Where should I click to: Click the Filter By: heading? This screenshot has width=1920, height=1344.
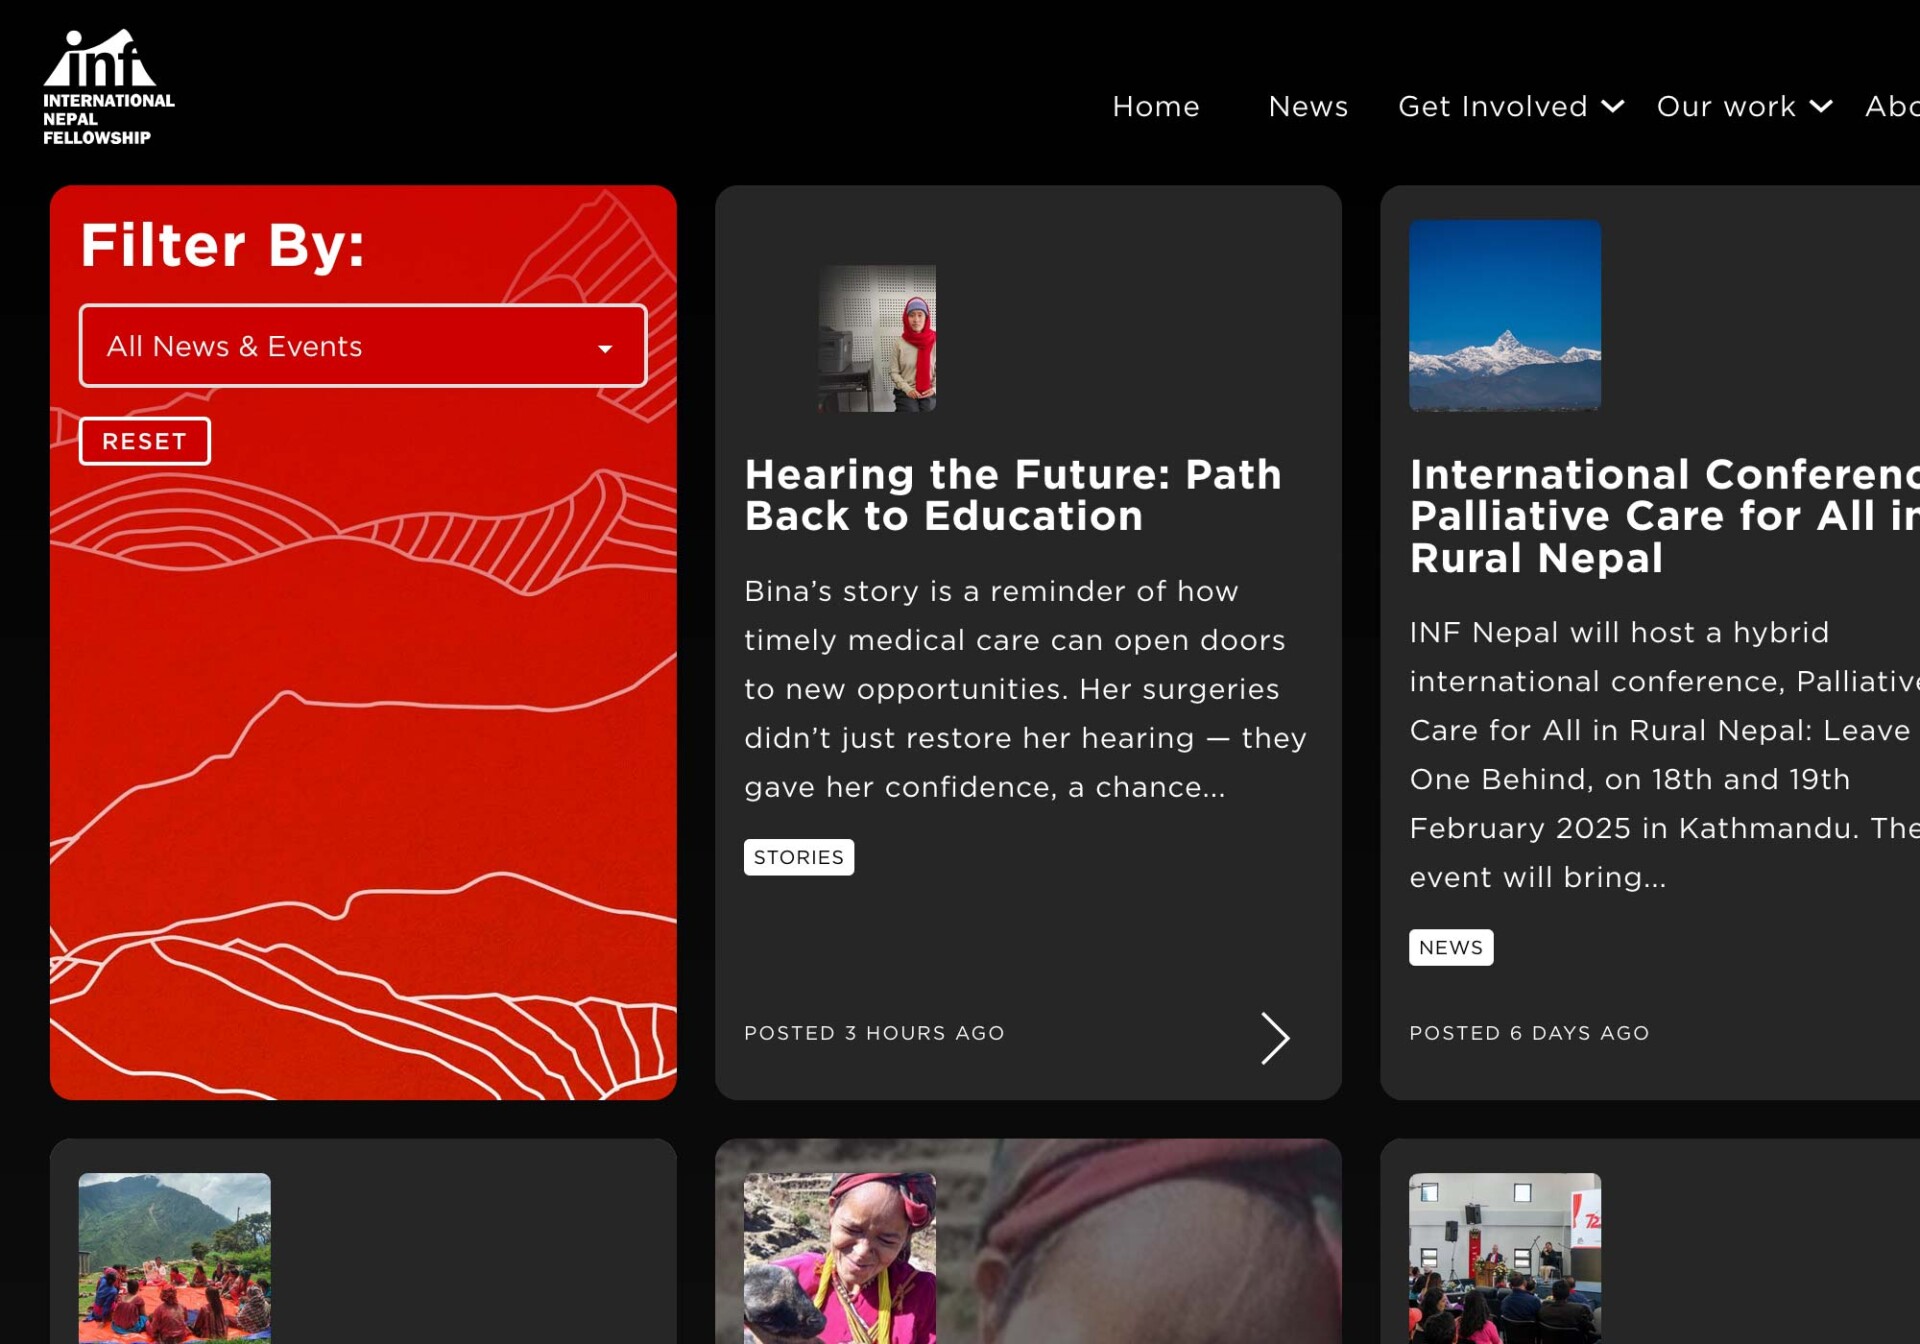click(223, 246)
